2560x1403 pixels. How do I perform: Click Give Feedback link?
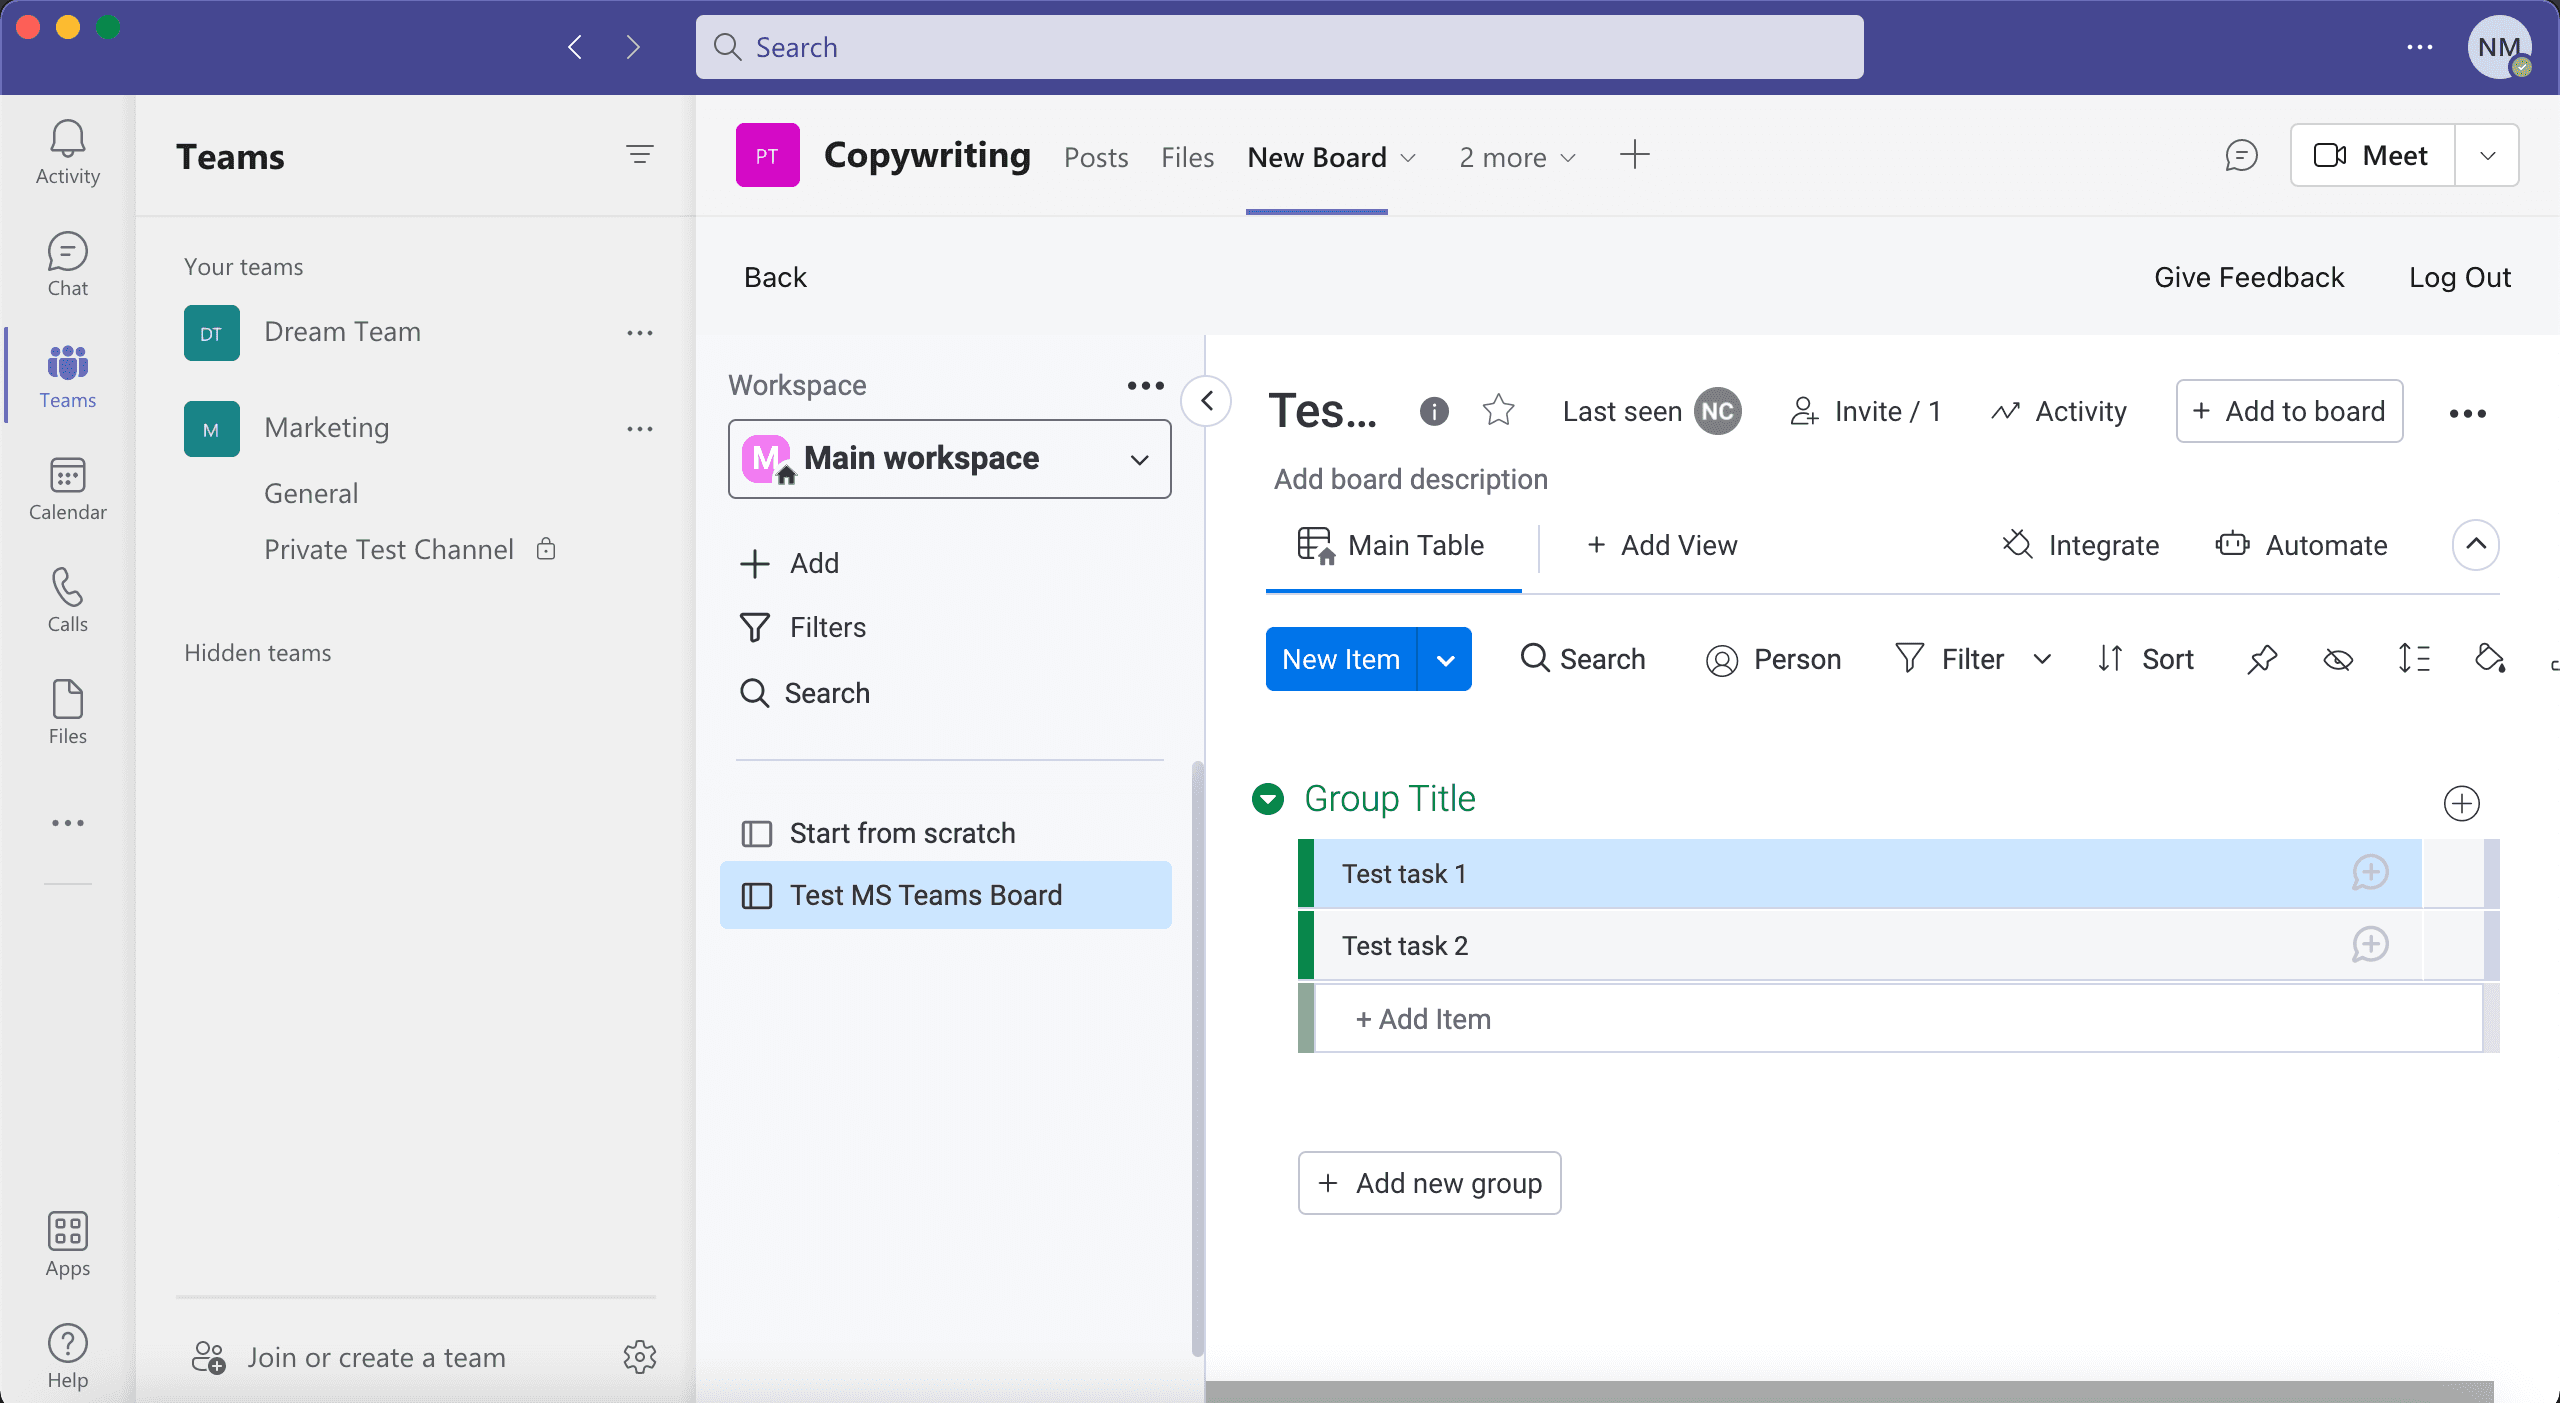[2248, 277]
